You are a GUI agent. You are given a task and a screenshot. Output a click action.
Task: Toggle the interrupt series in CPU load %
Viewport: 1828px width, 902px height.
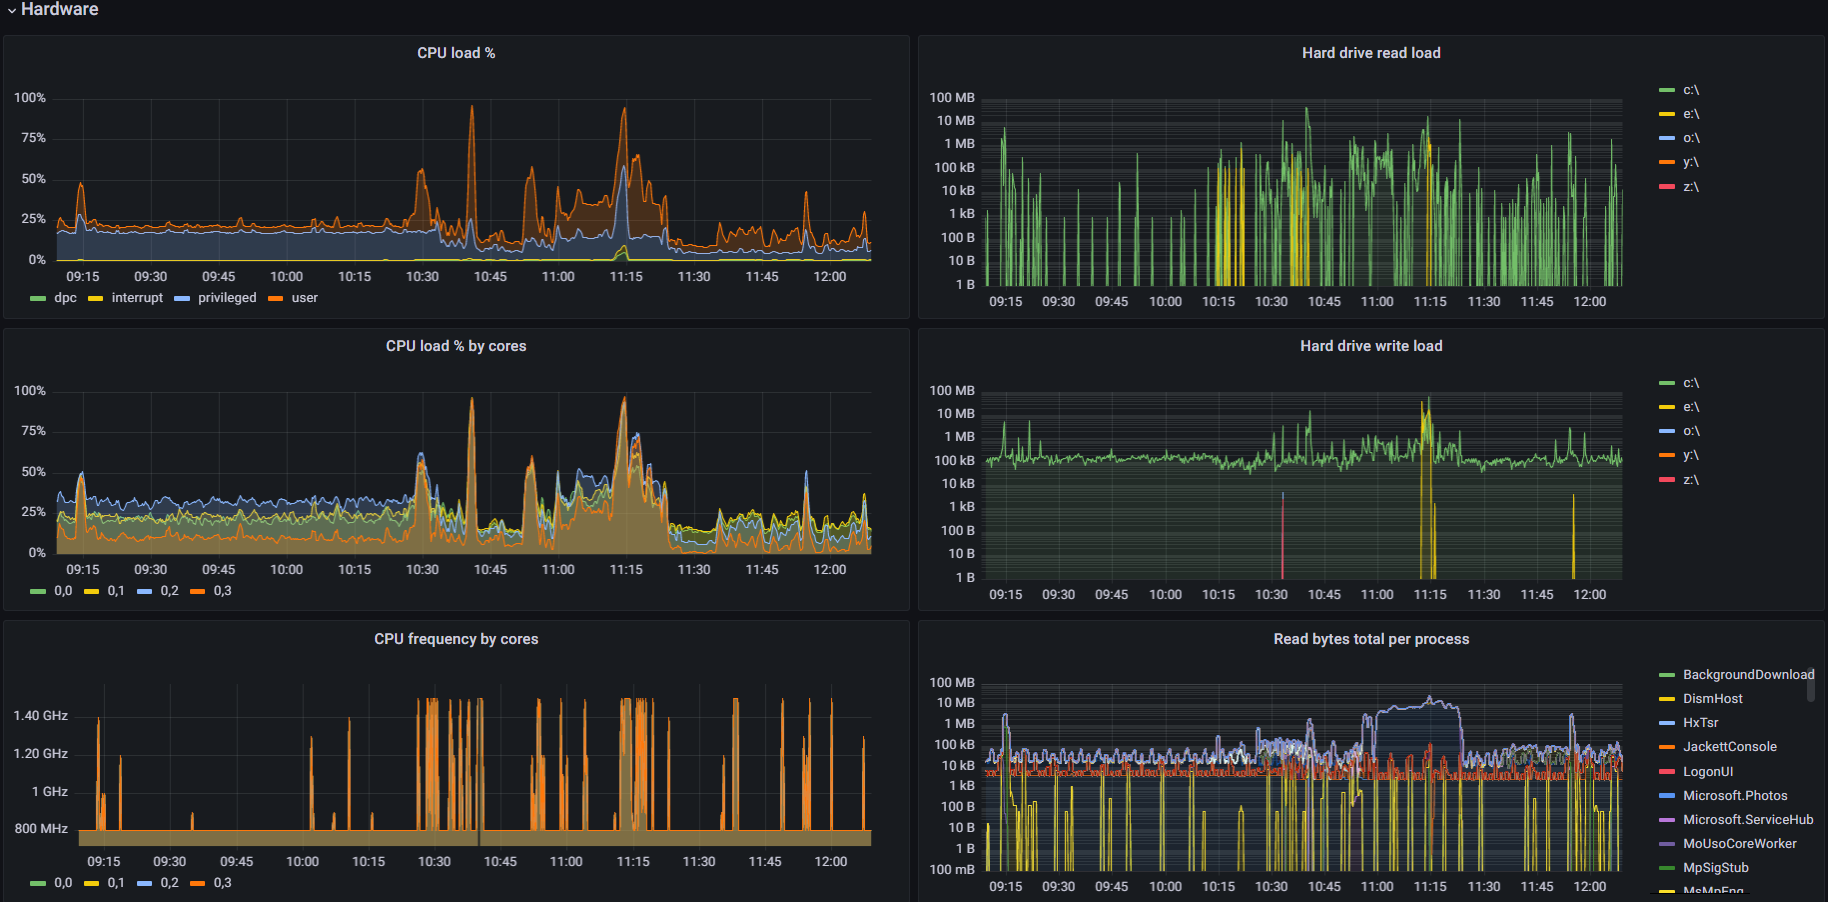click(x=137, y=298)
